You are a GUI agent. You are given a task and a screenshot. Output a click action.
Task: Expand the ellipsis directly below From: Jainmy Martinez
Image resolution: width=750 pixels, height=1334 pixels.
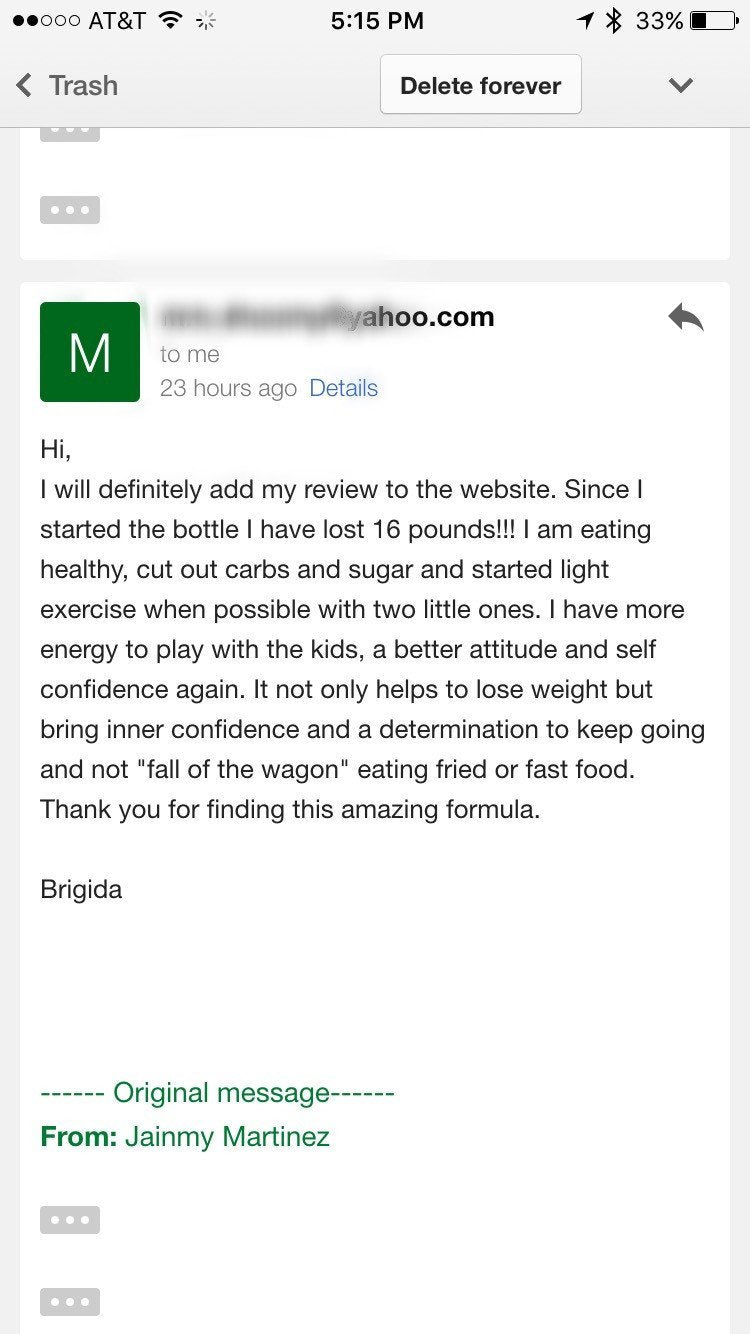tap(70, 1220)
